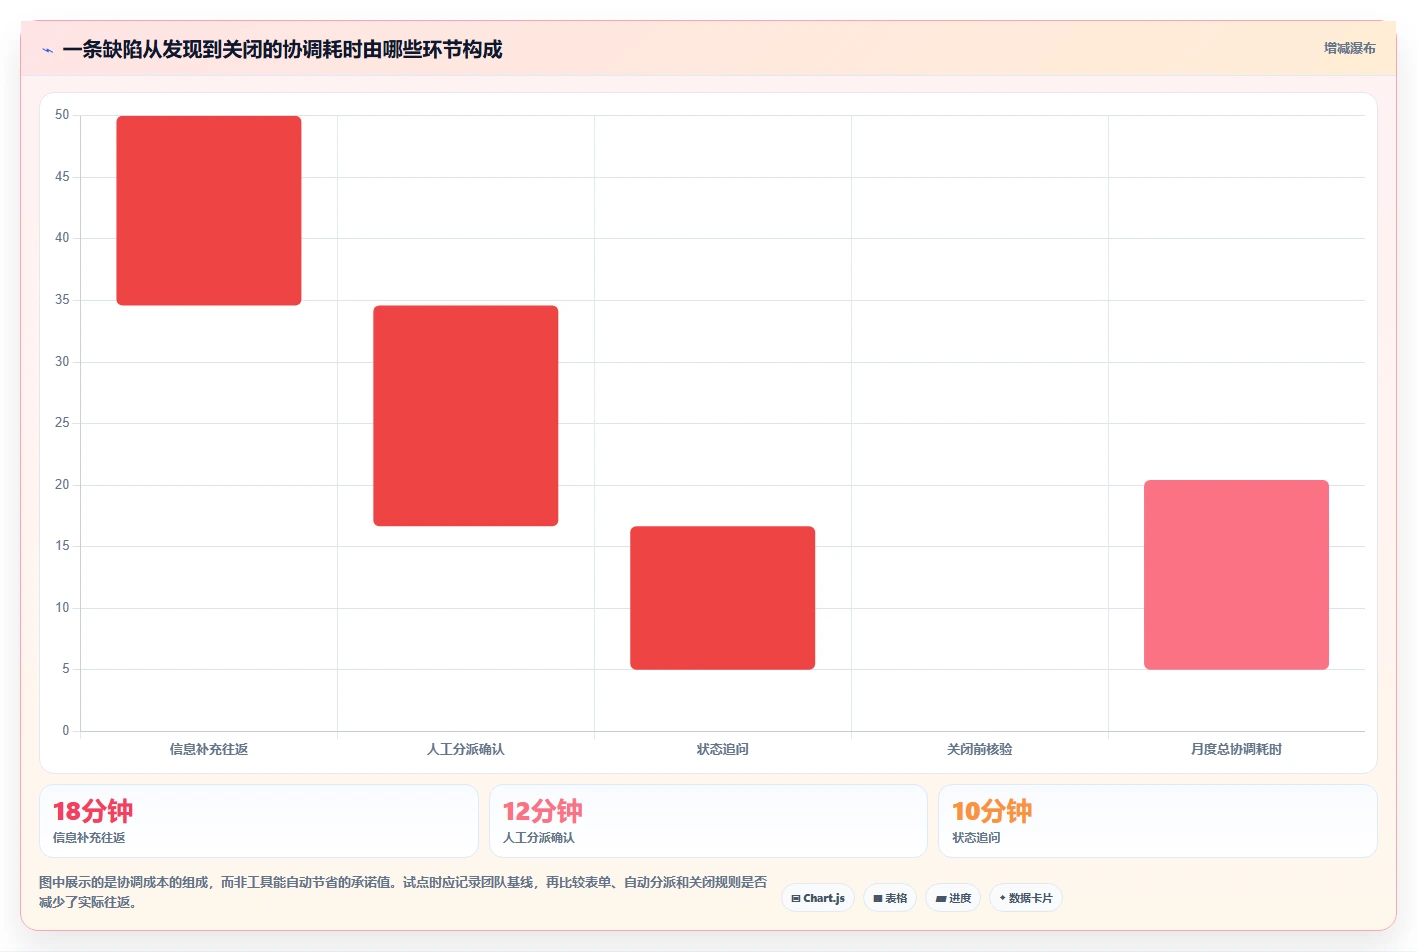Viewport: 1417px width, 952px height.
Task: Select the 状态追问 red bar
Action: click(723, 598)
